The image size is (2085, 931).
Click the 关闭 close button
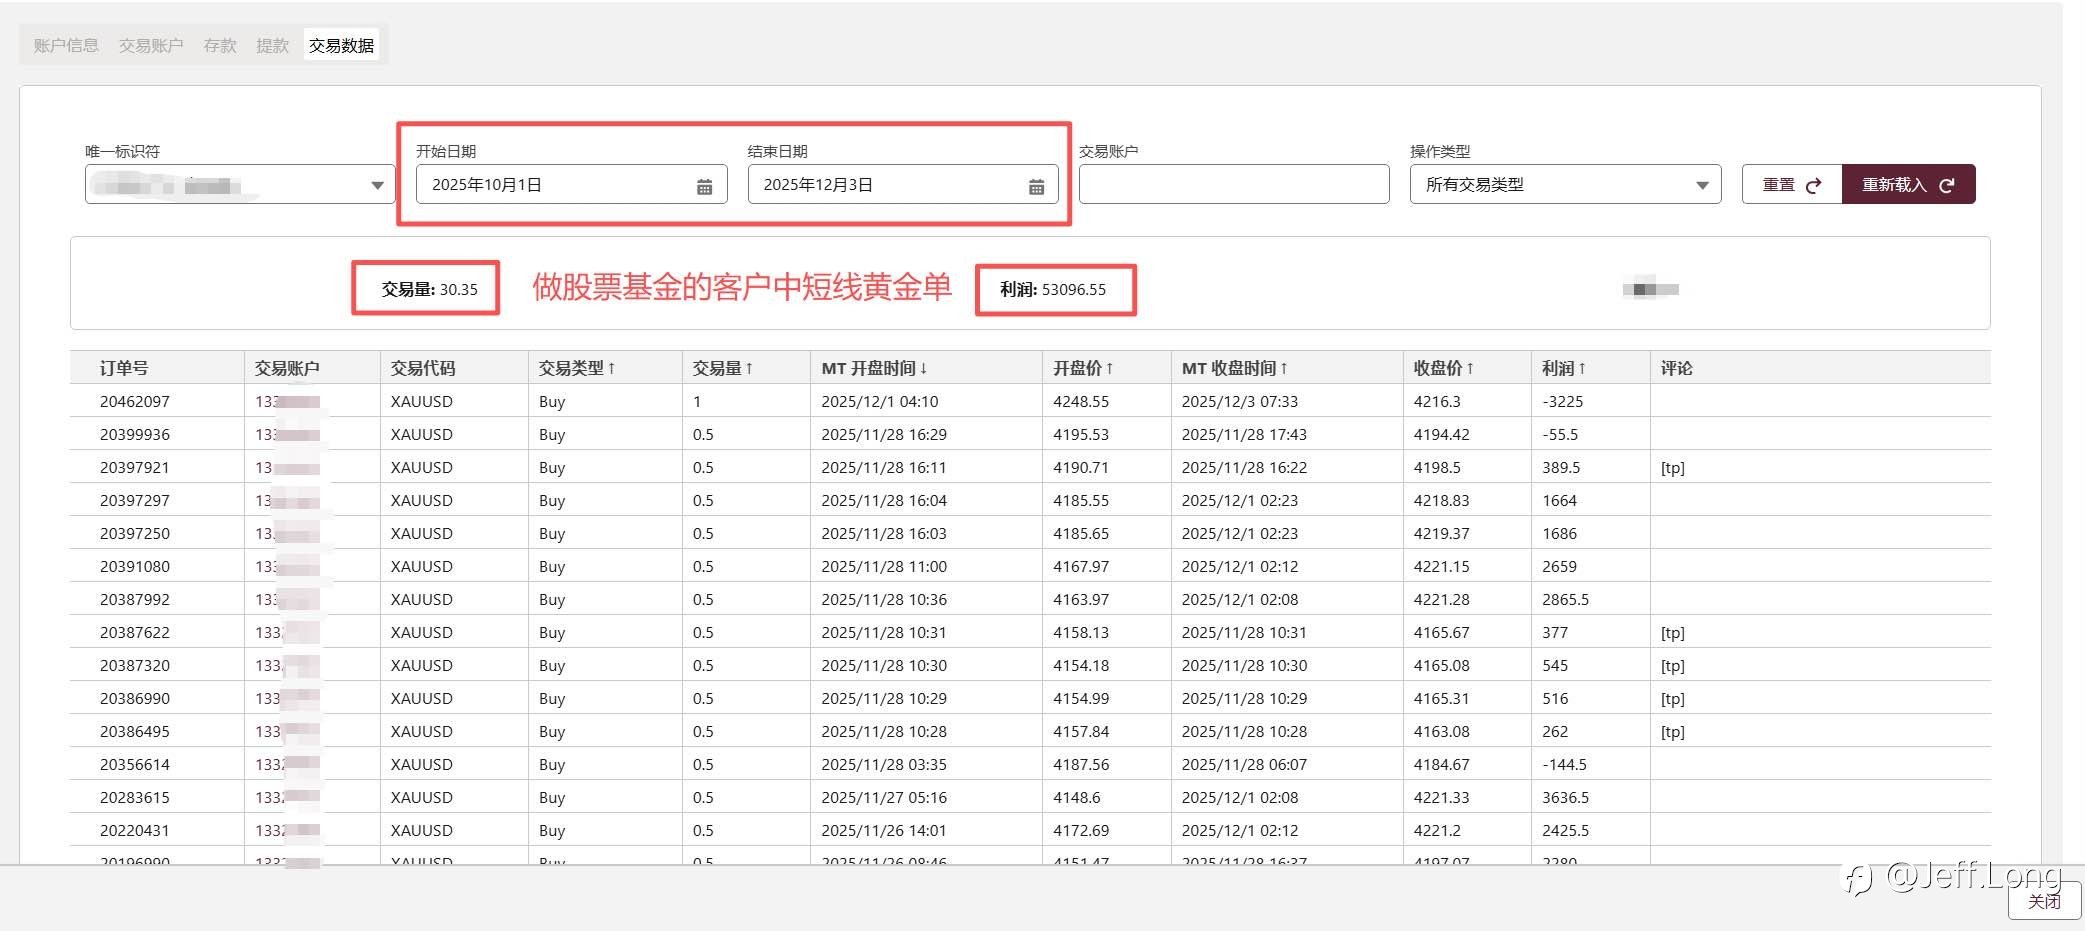click(x=2043, y=901)
